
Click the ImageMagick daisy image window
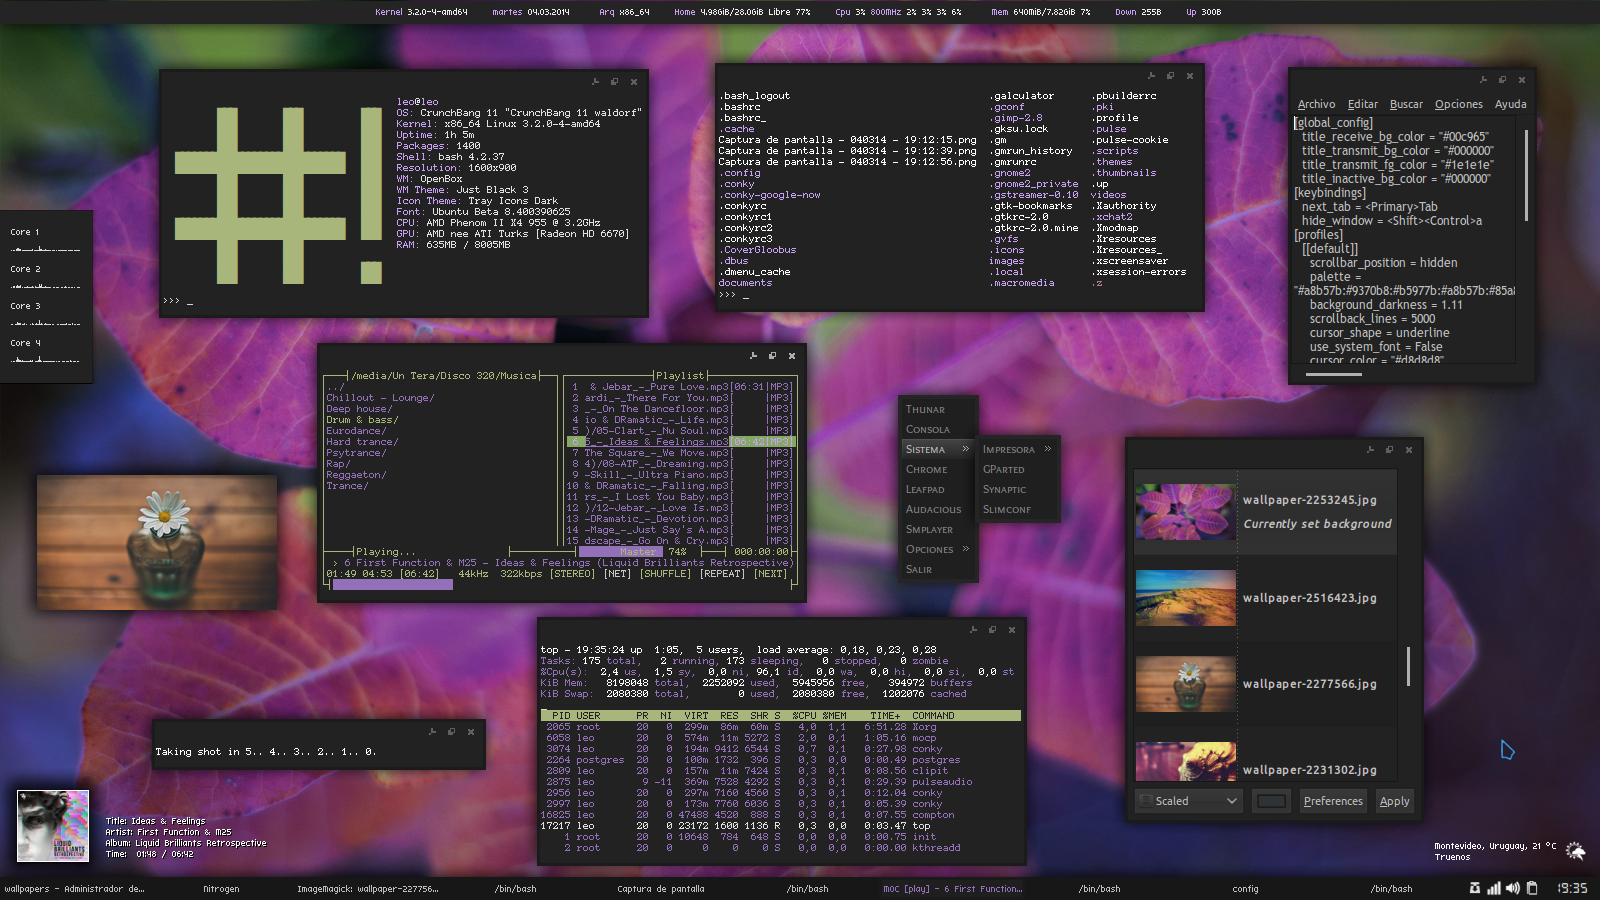157,542
